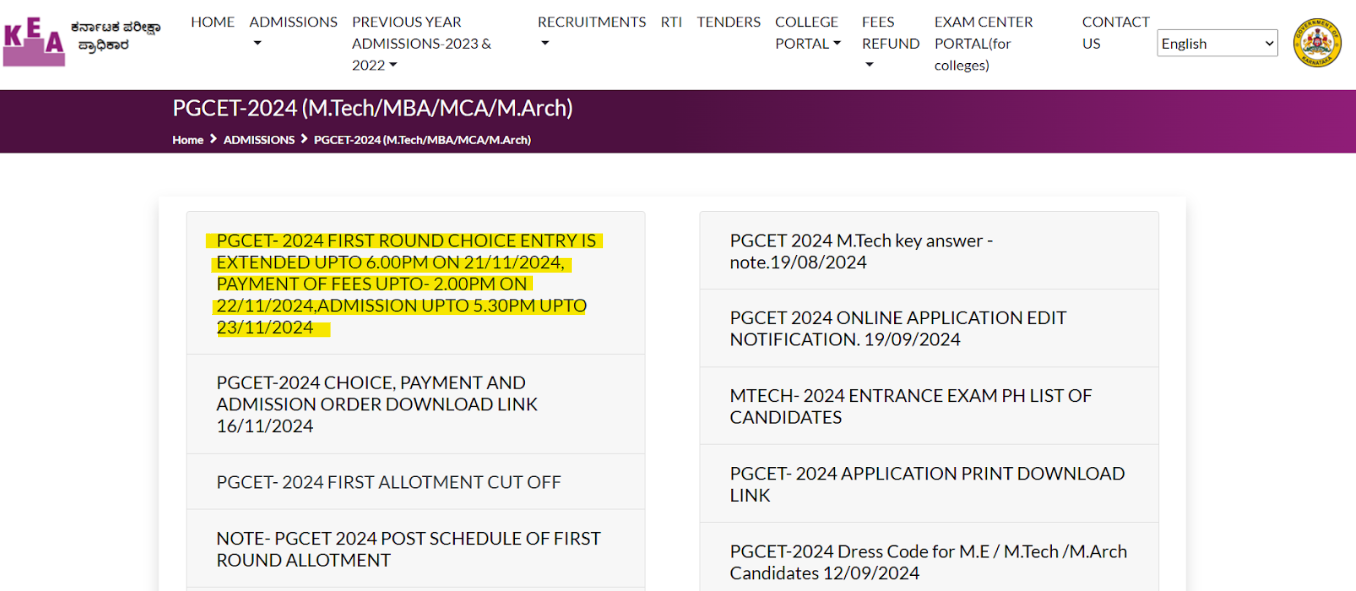Viewport: 1356px width, 591px height.
Task: Open the TENDERS page
Action: pos(728,22)
